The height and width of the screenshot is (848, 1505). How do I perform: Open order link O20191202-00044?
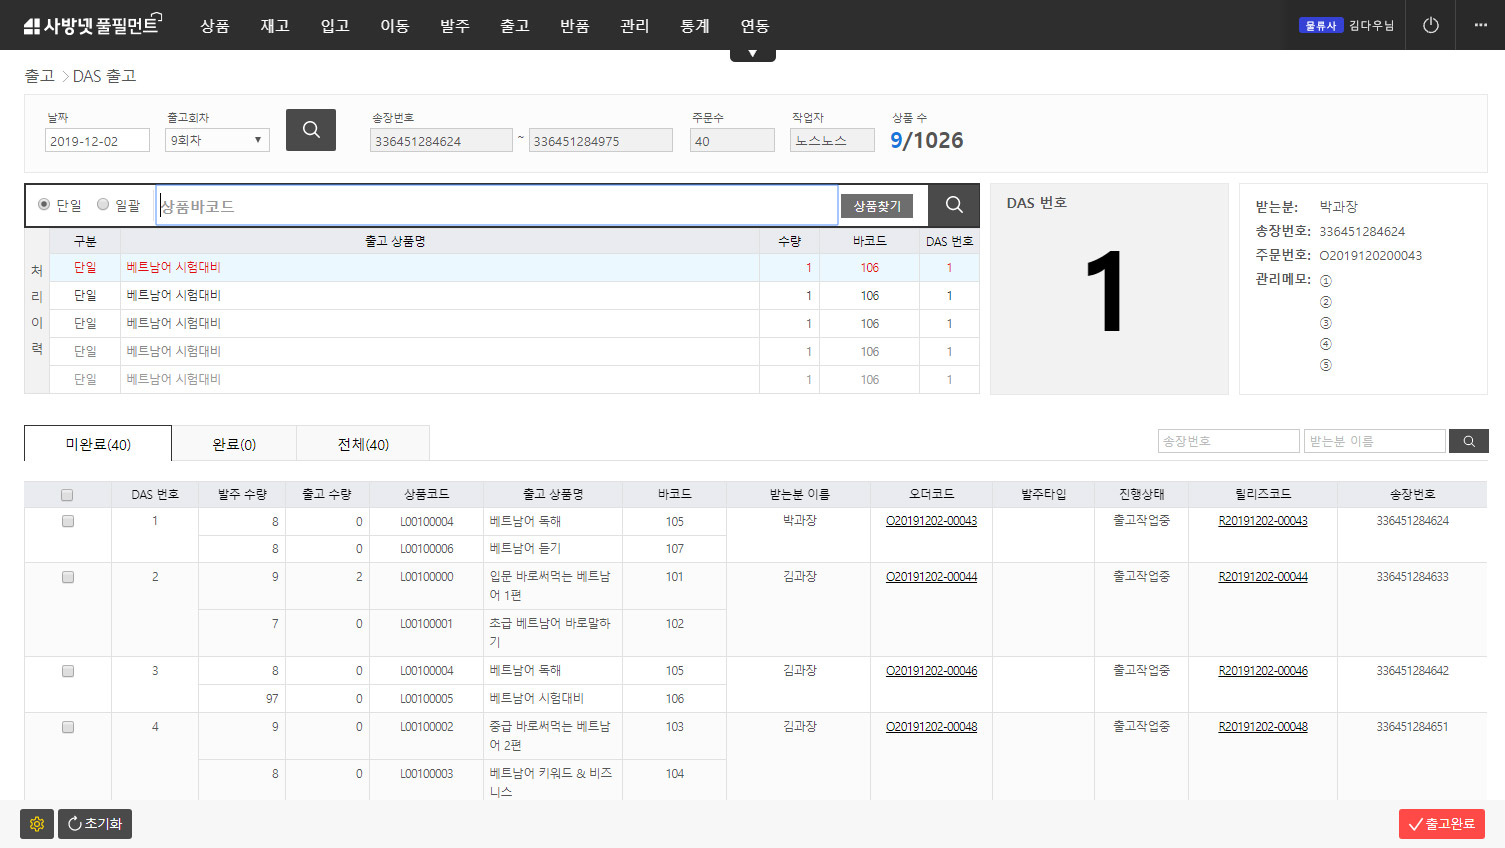pos(931,577)
